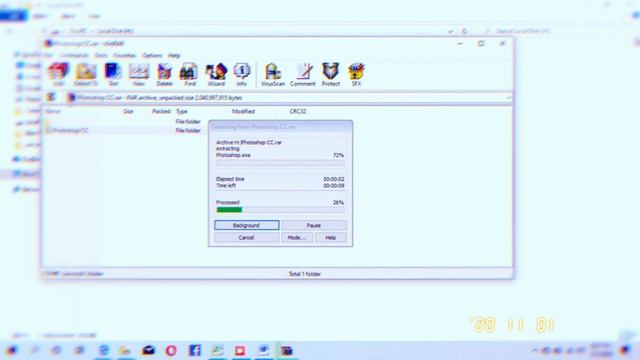The width and height of the screenshot is (640, 360).
Task: Sort by the Size column header
Action: point(128,111)
